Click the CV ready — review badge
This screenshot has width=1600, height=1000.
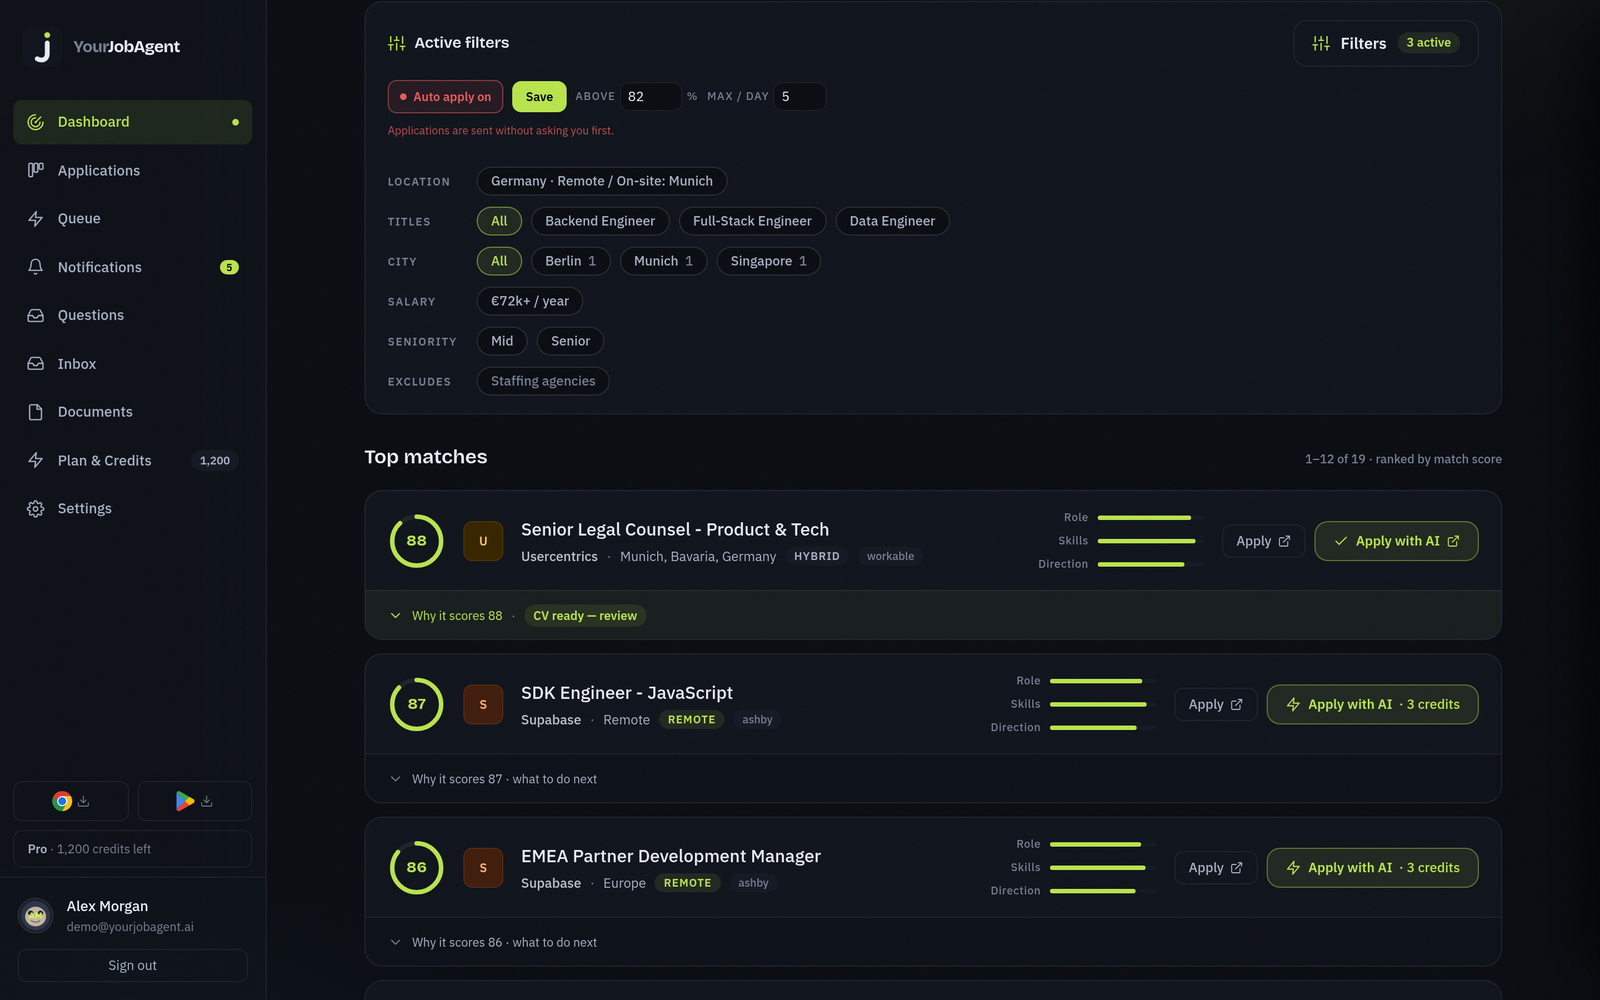coord(585,616)
